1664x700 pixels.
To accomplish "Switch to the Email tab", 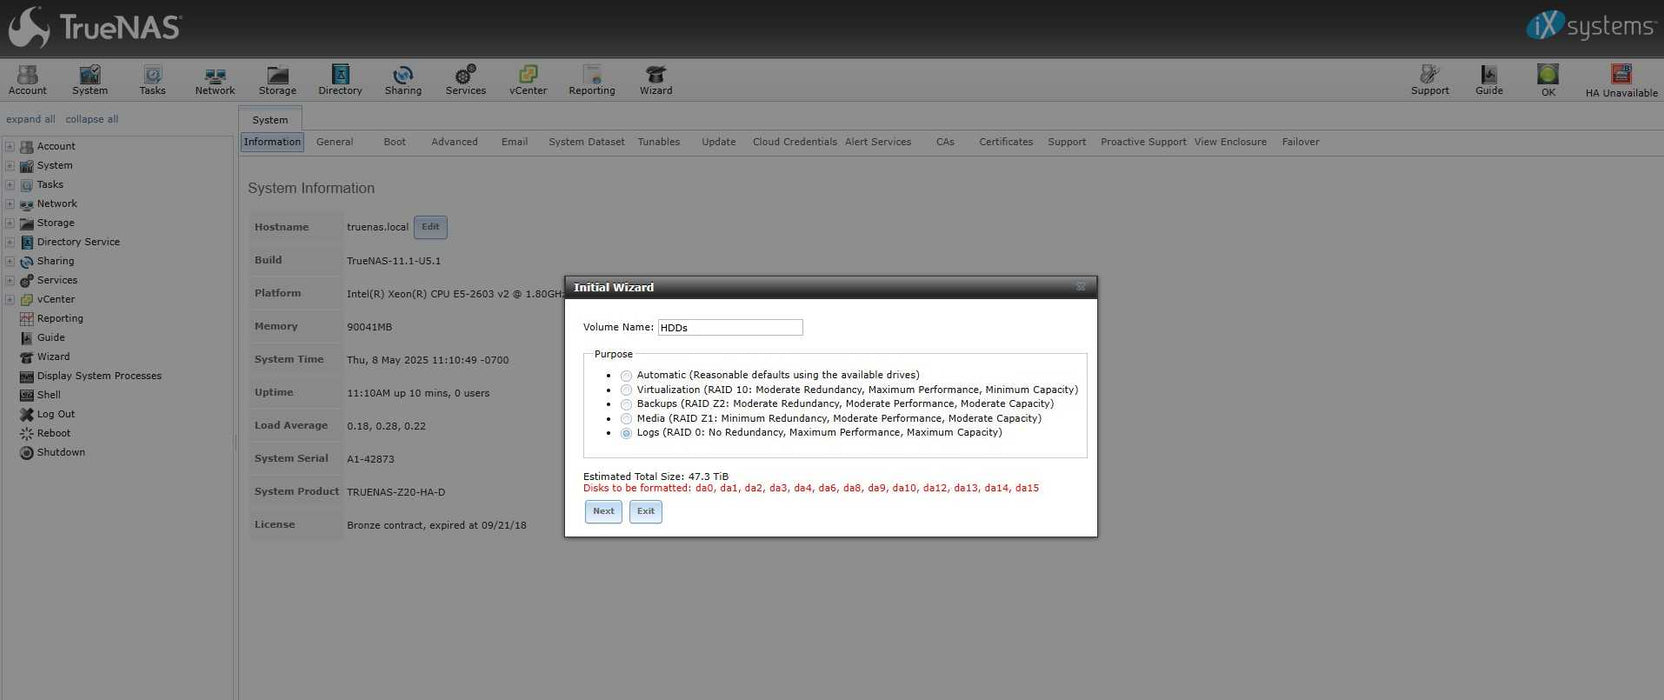I will point(515,142).
